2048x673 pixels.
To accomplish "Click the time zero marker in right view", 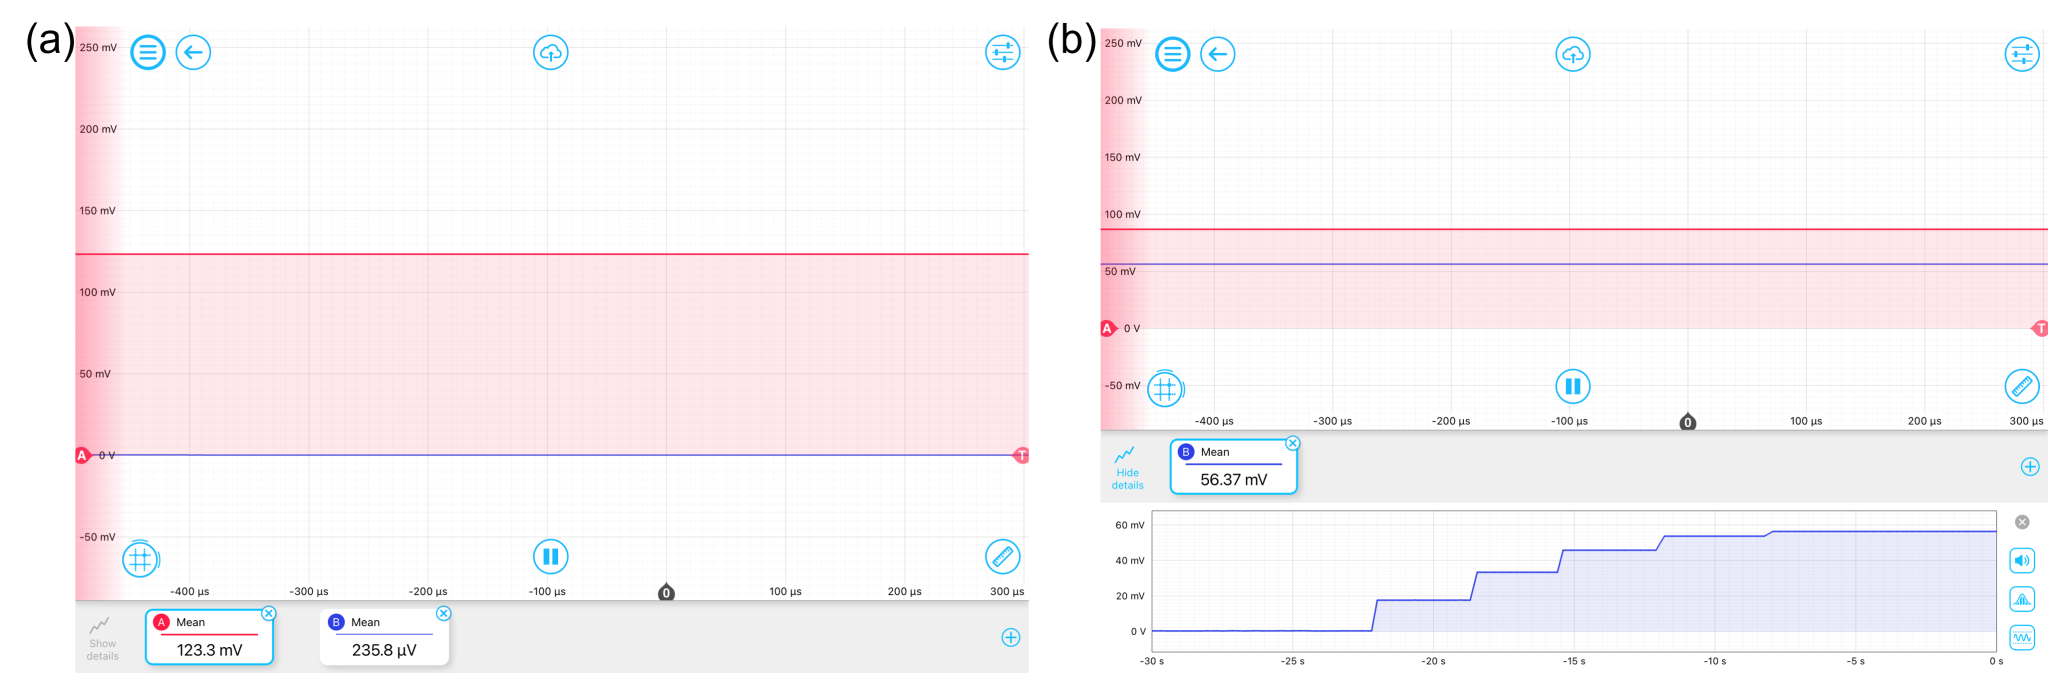I will click(1688, 422).
